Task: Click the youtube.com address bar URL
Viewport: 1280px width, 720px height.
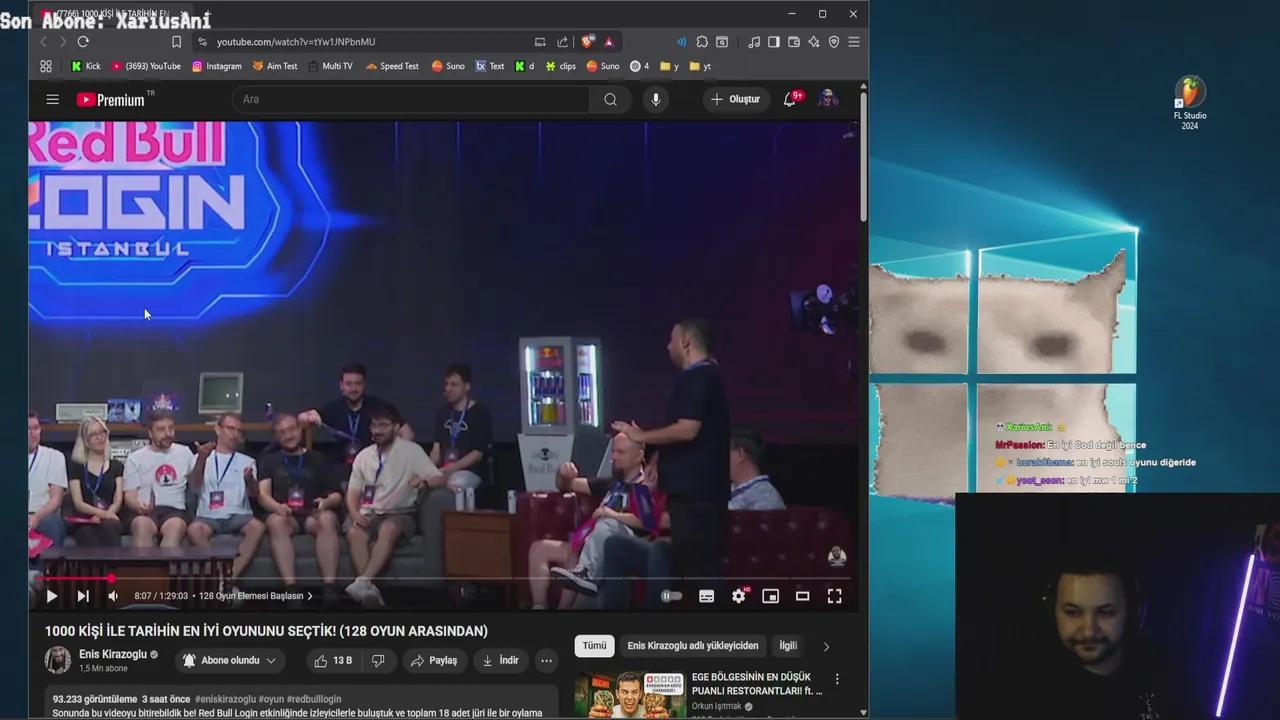Action: tap(296, 42)
